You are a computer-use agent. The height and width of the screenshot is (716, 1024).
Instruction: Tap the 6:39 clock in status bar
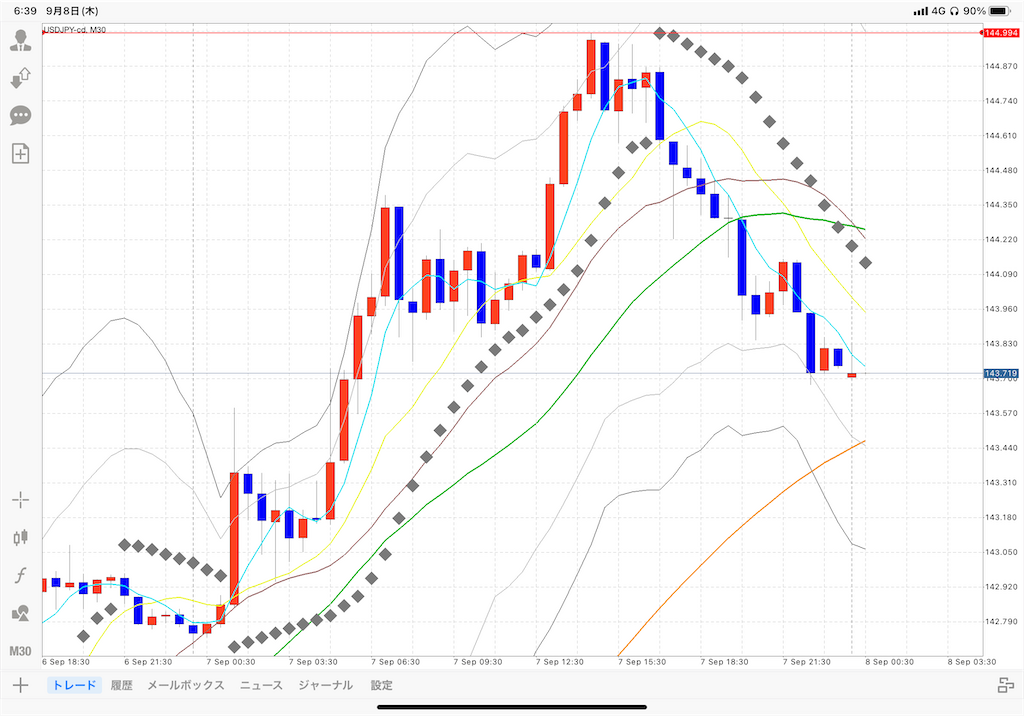(25, 11)
